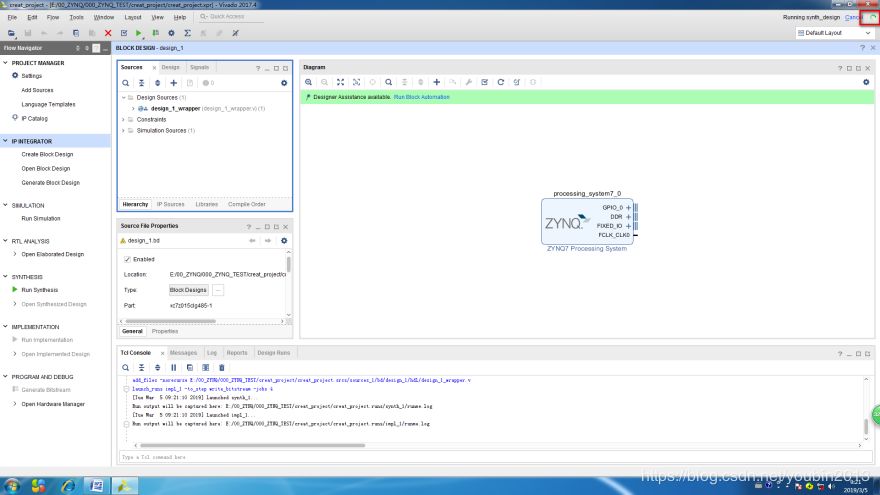The width and height of the screenshot is (880, 495).
Task: Open IP Catalog in Project Manager
Action: (34, 118)
